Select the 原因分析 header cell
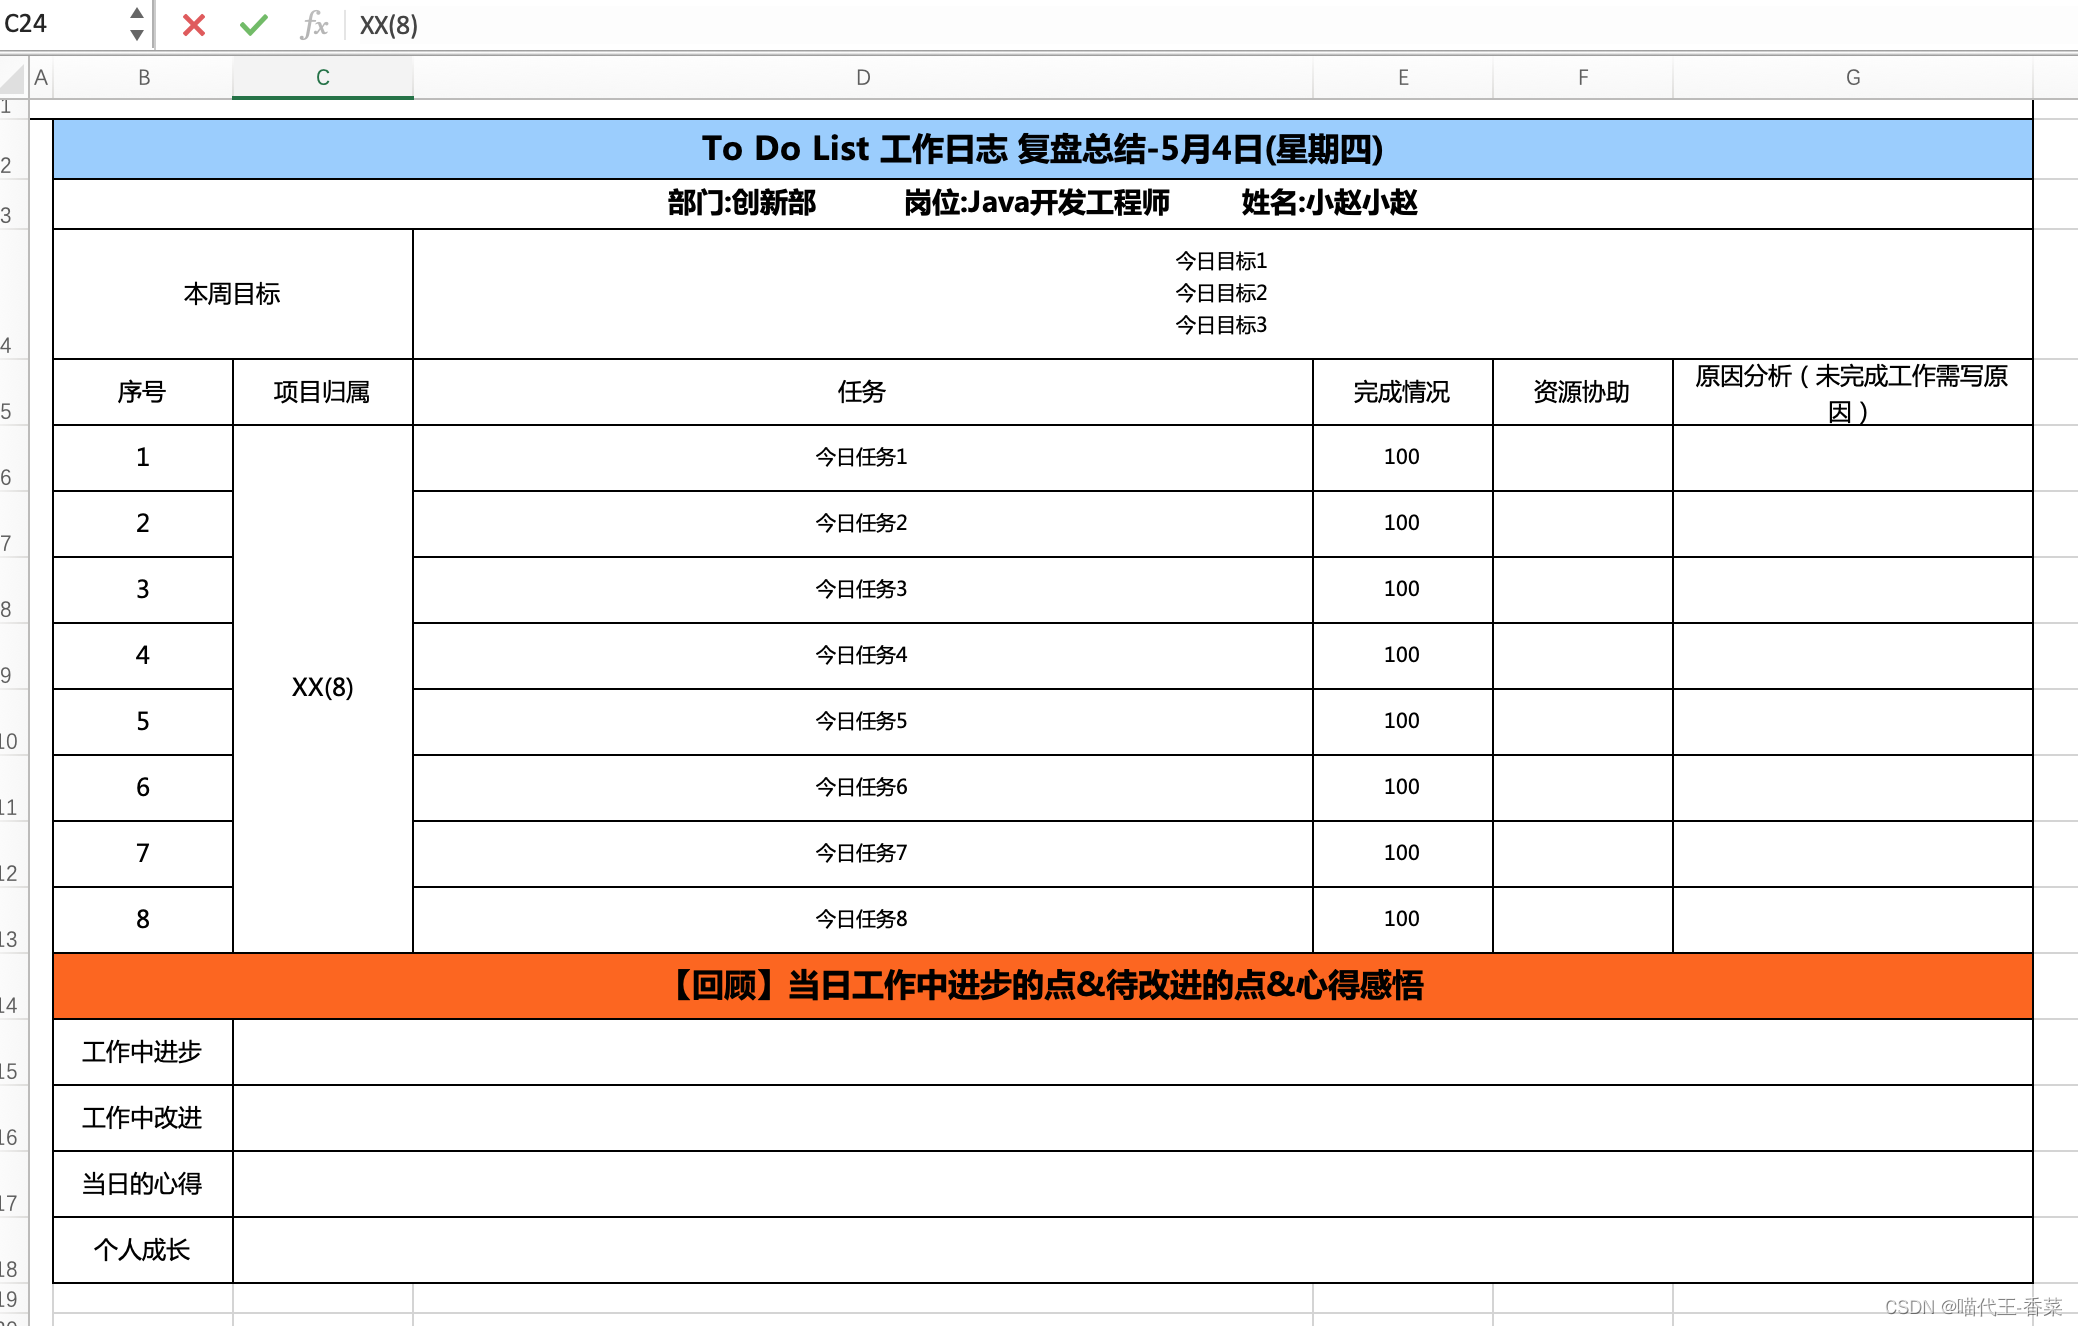The image size is (2078, 1326). 1853,392
